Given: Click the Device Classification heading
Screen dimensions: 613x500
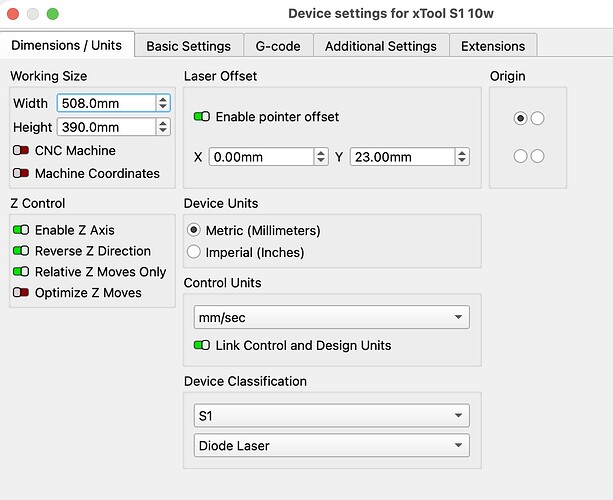Looking at the screenshot, I should (x=245, y=381).
